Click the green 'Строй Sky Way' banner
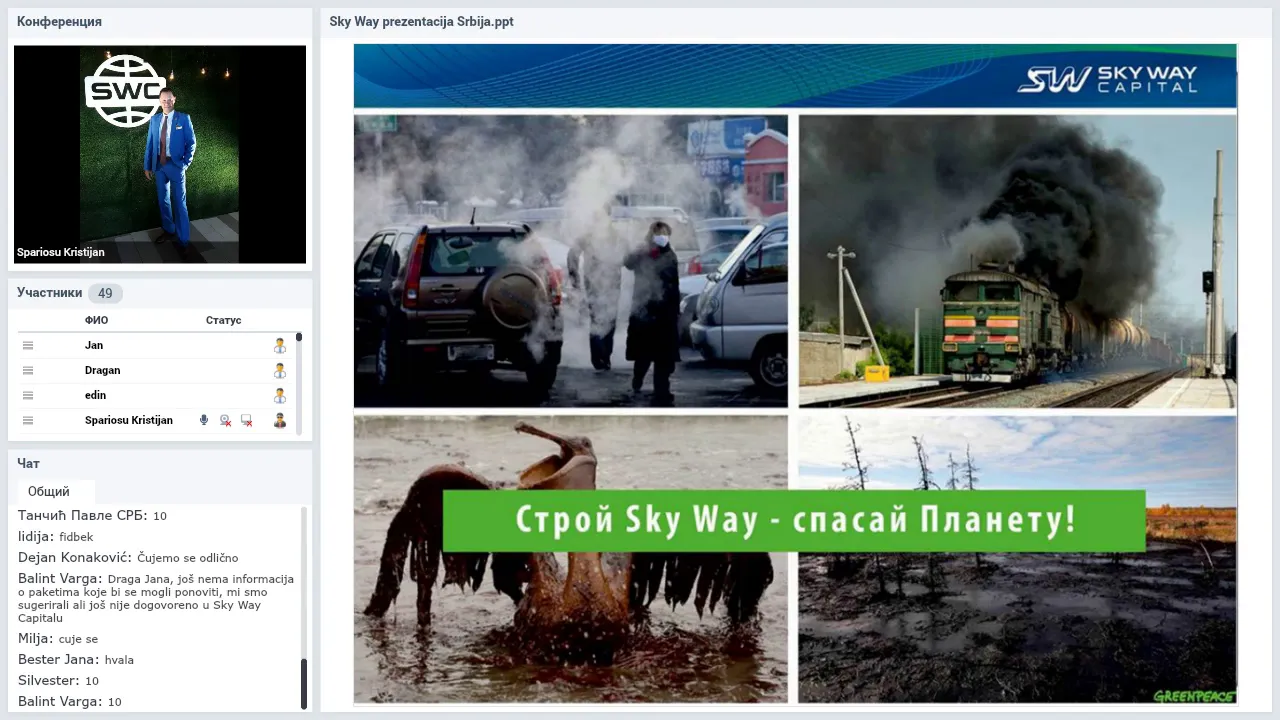1280x720 pixels. (794, 520)
